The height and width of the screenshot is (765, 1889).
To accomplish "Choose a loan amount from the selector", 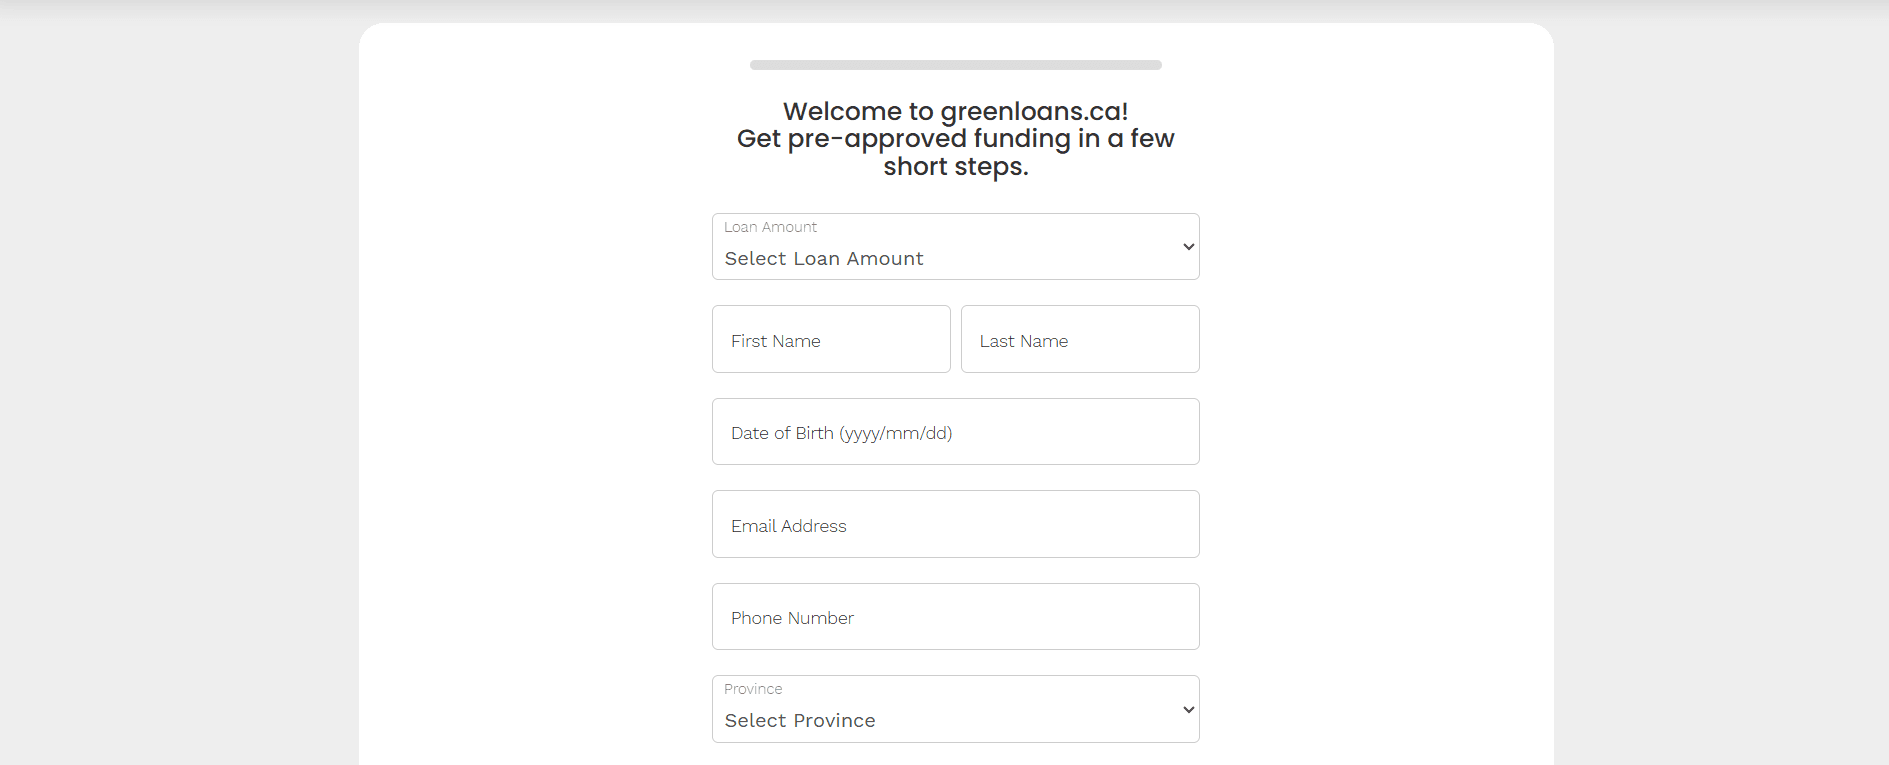I will (955, 246).
